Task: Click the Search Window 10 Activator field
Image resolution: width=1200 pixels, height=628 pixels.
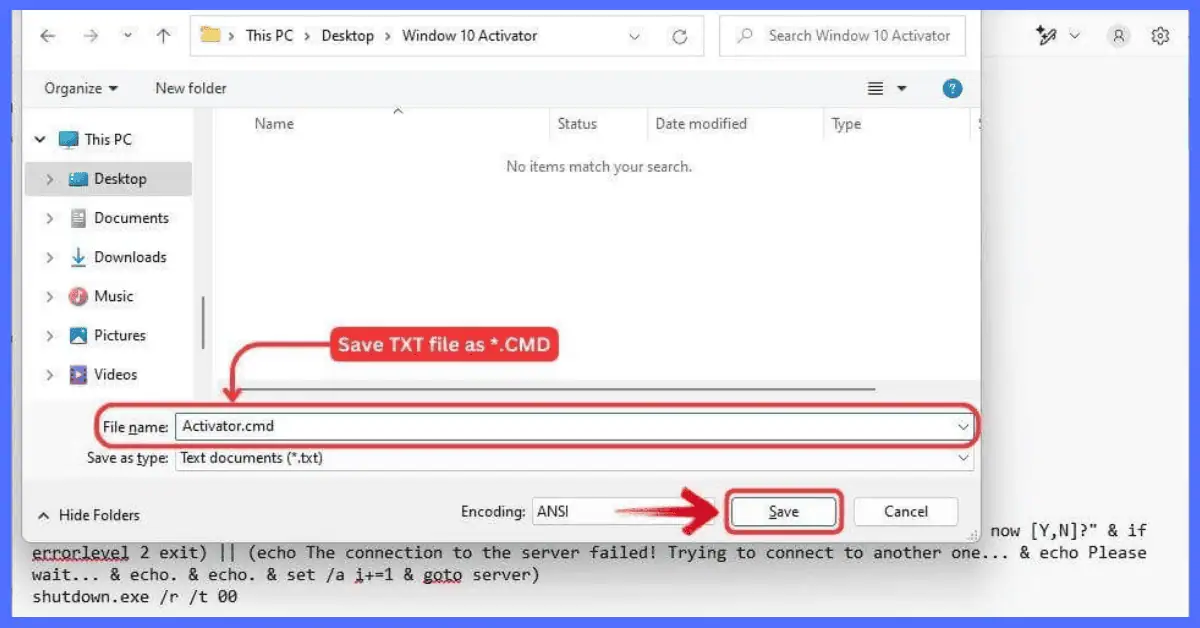Action: (842, 36)
